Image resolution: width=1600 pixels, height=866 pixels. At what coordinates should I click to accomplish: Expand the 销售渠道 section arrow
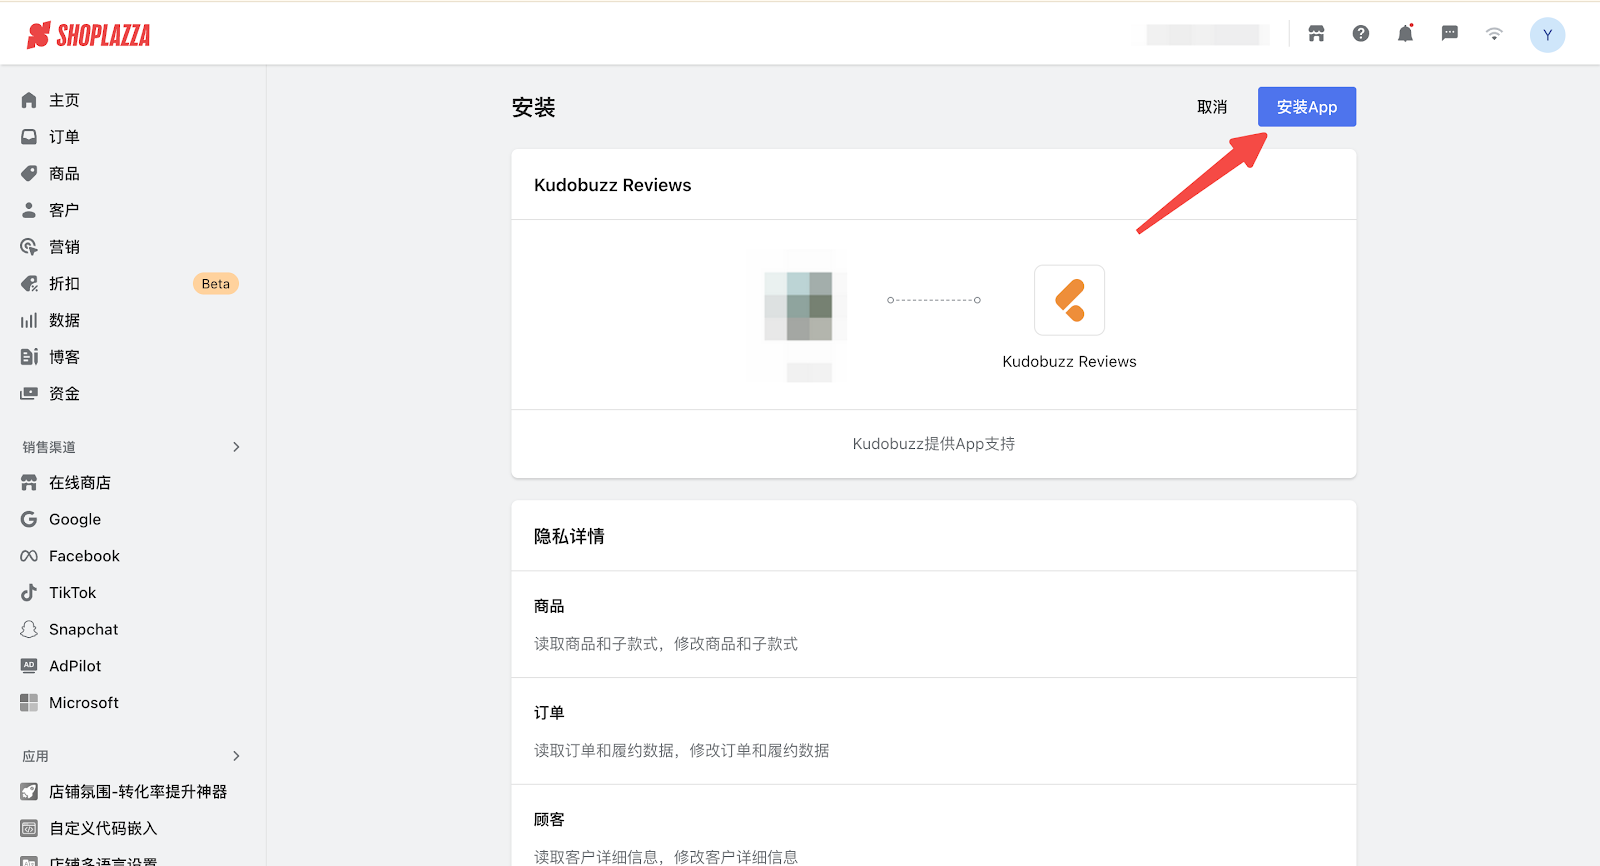click(236, 447)
